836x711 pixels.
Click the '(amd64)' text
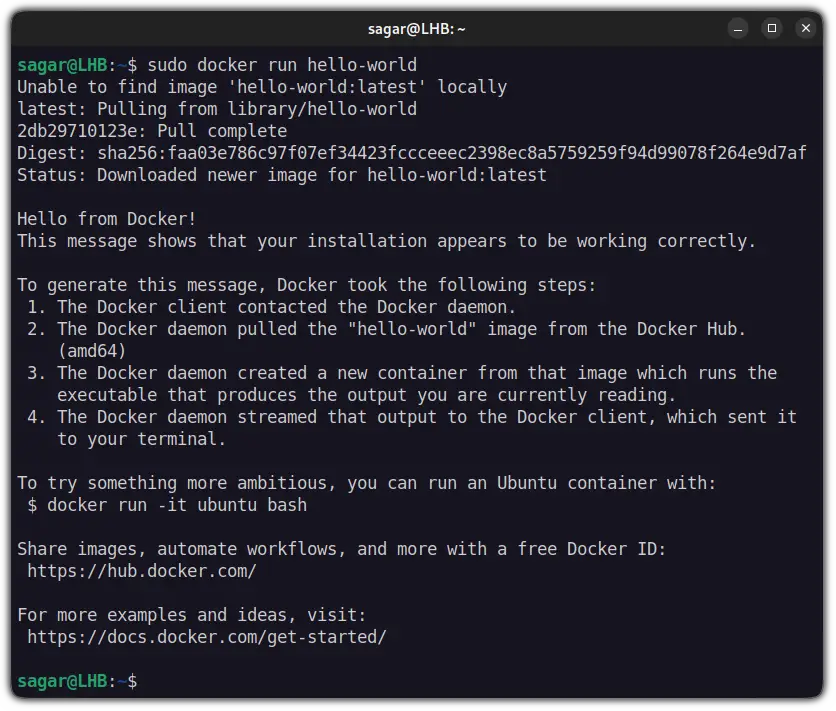pyautogui.click(x=92, y=351)
